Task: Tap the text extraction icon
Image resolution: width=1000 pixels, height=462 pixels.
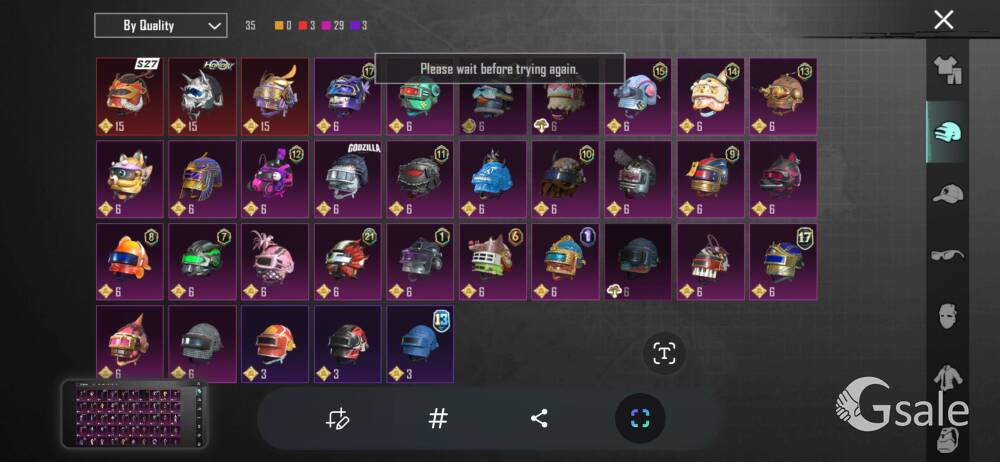Action: point(665,353)
